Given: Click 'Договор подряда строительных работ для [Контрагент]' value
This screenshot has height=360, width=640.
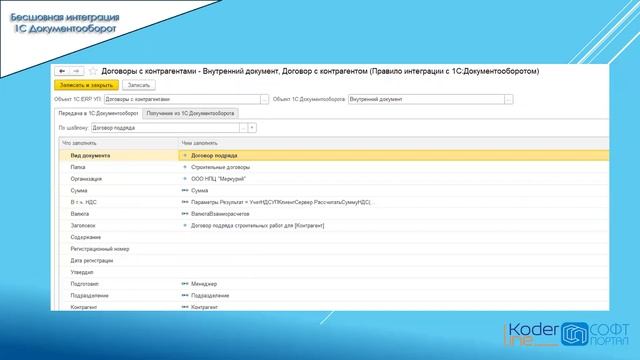Looking at the screenshot, I should (258, 225).
